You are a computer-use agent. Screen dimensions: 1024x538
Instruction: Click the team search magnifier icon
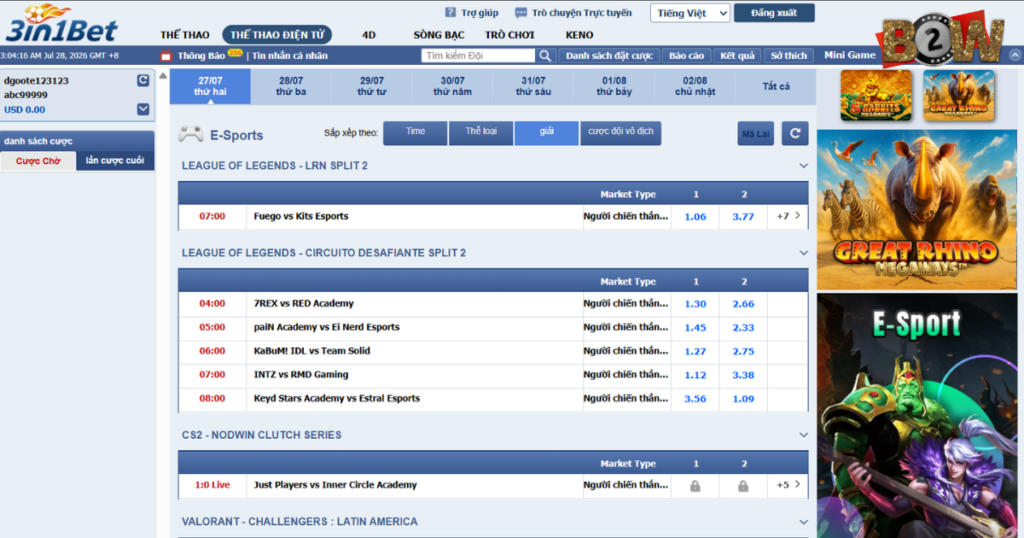tap(545, 55)
